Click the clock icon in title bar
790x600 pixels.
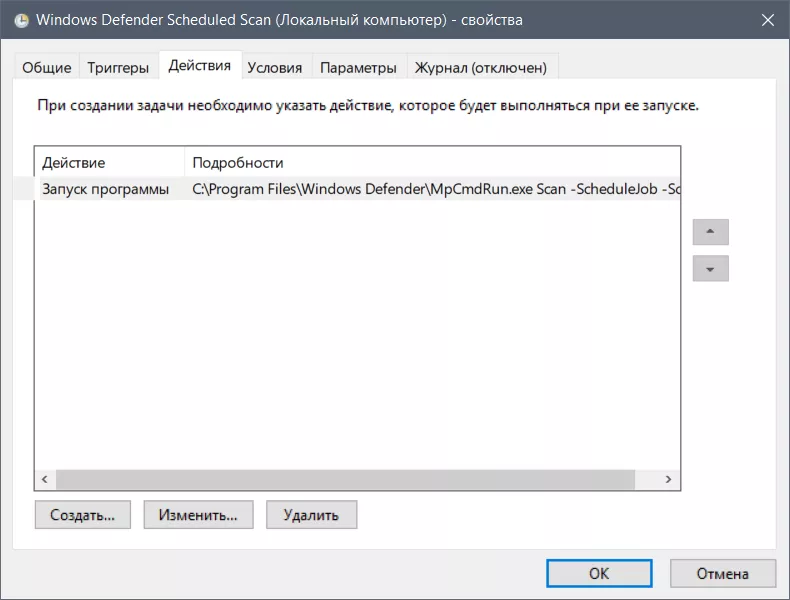pos(21,20)
